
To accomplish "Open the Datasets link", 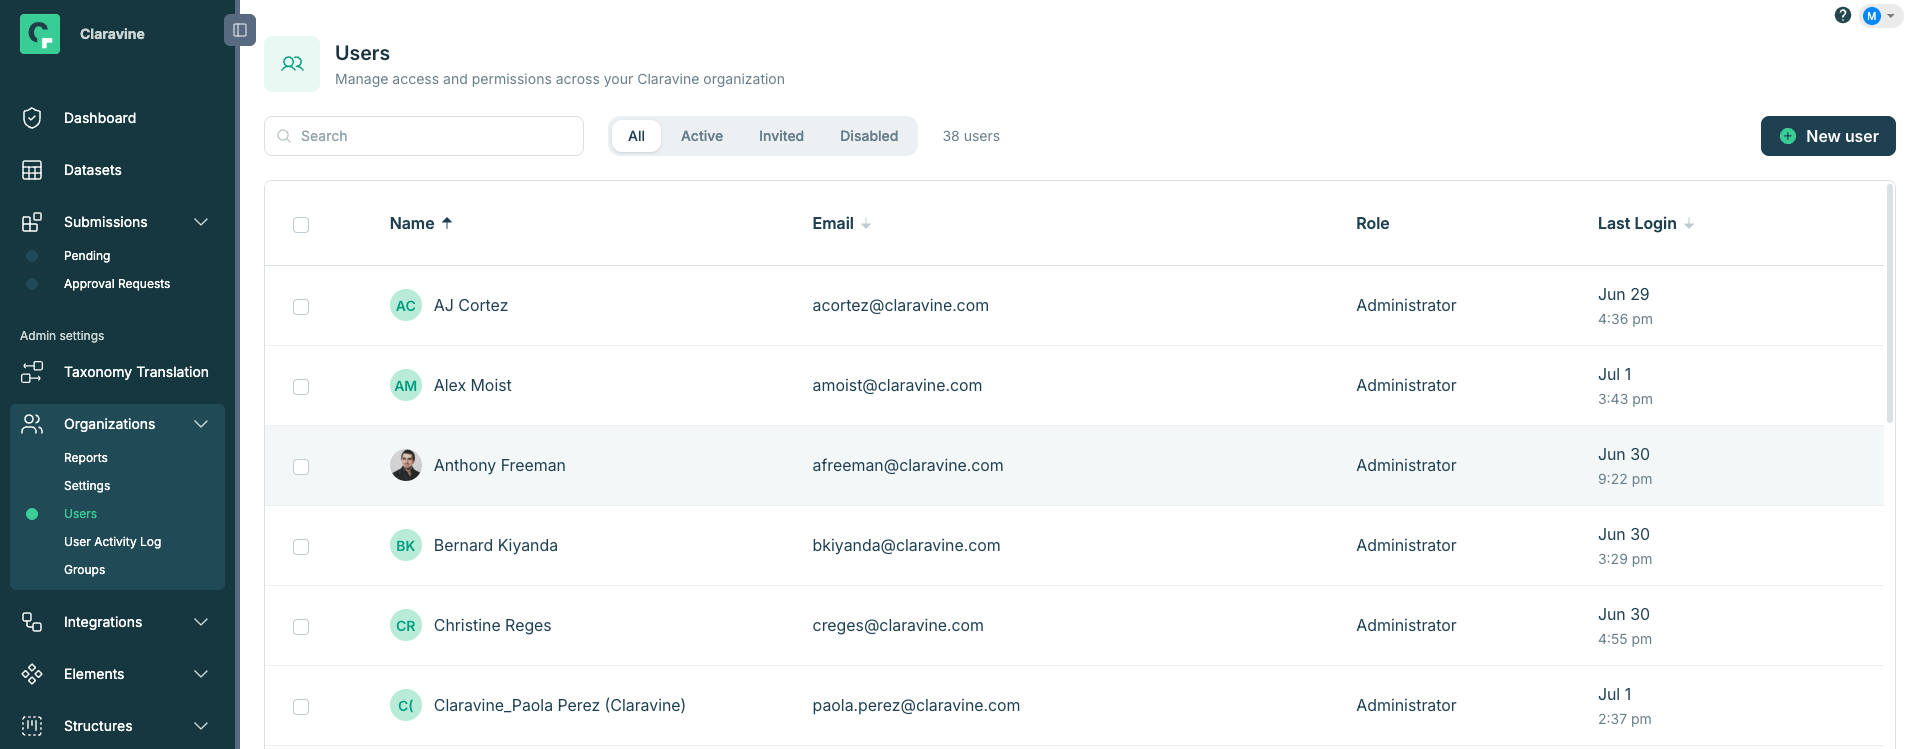I will point(93,170).
